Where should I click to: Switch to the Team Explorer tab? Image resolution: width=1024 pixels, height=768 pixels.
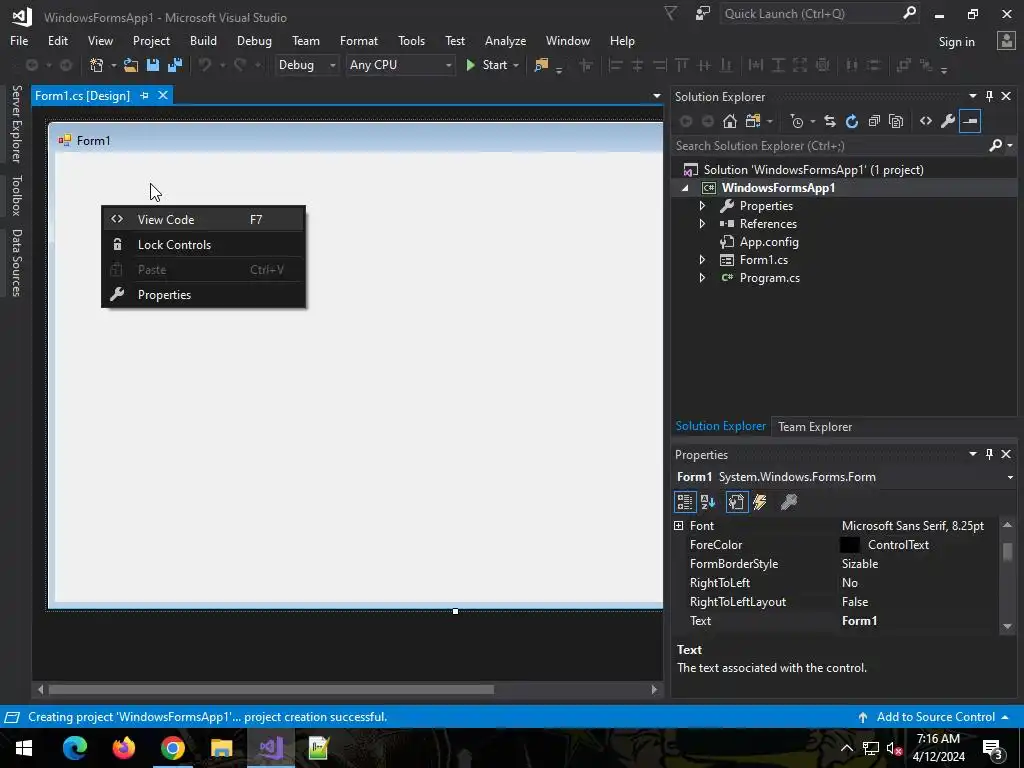pos(814,426)
